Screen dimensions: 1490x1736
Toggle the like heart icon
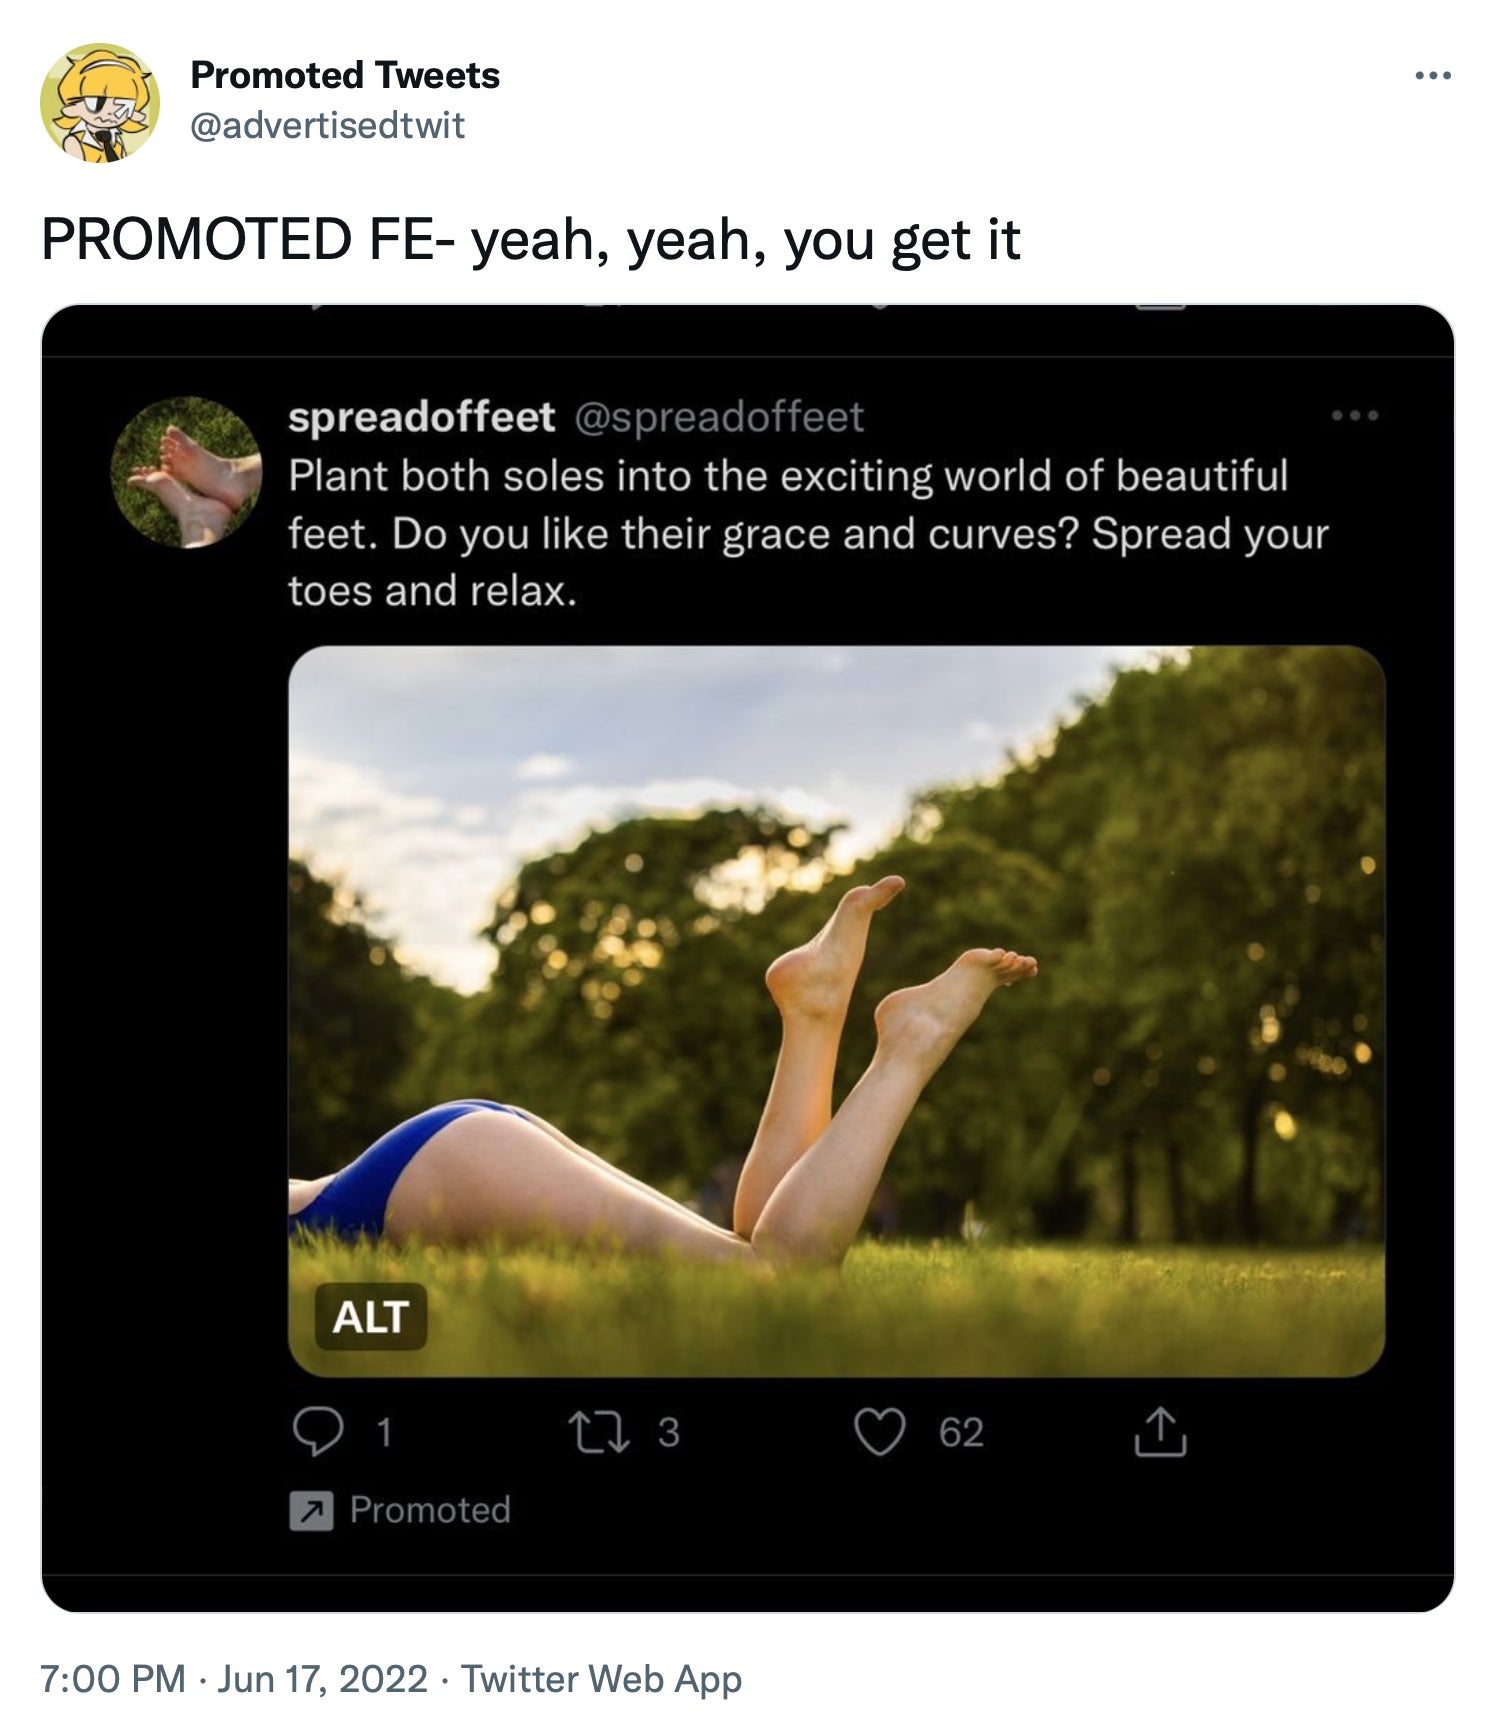coord(879,1432)
